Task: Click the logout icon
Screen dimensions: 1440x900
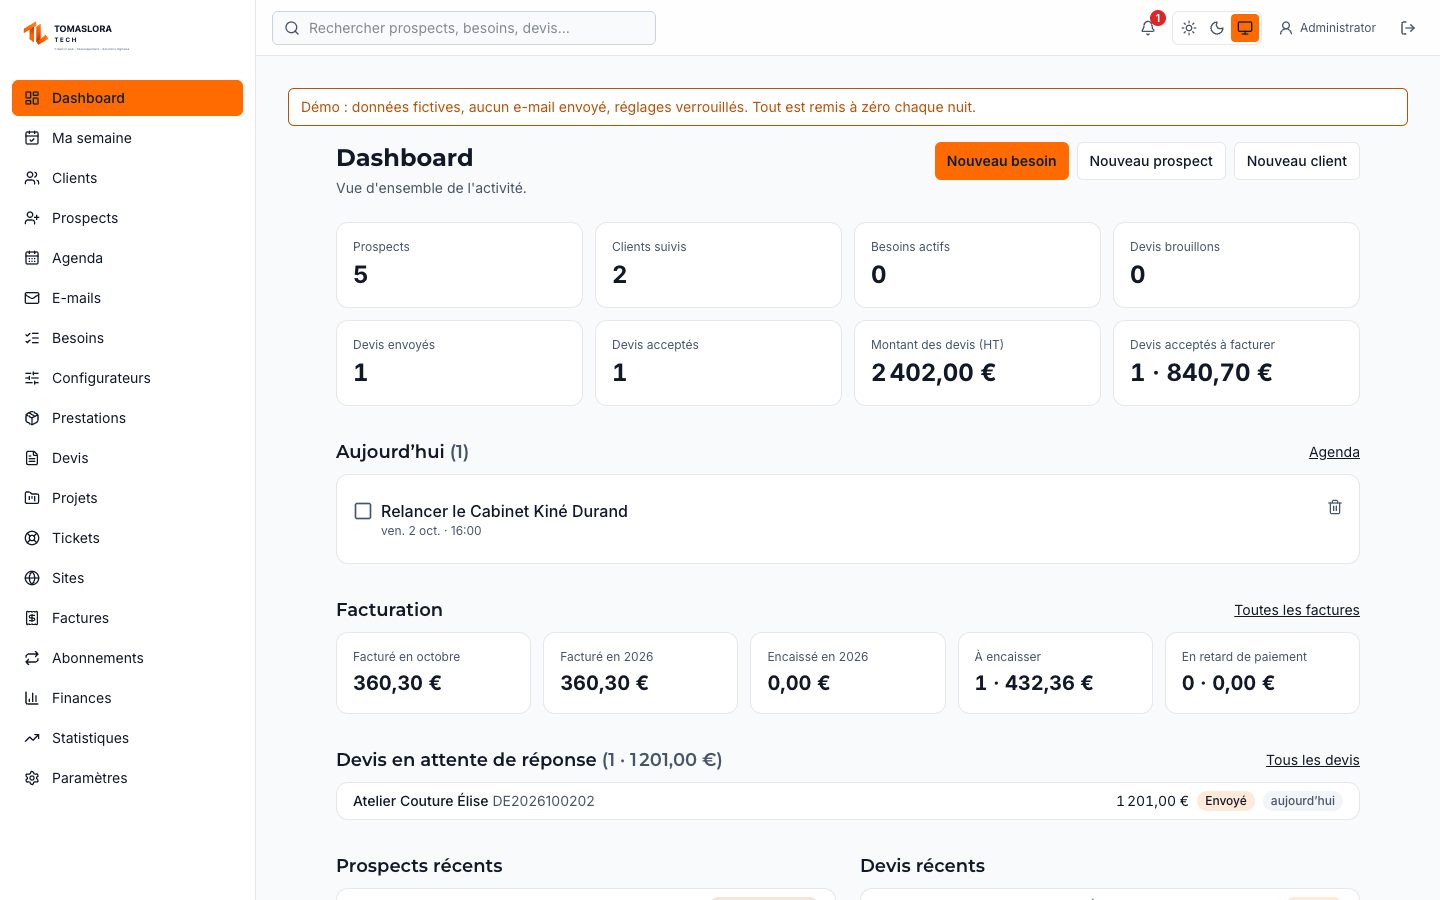Action: tap(1408, 28)
